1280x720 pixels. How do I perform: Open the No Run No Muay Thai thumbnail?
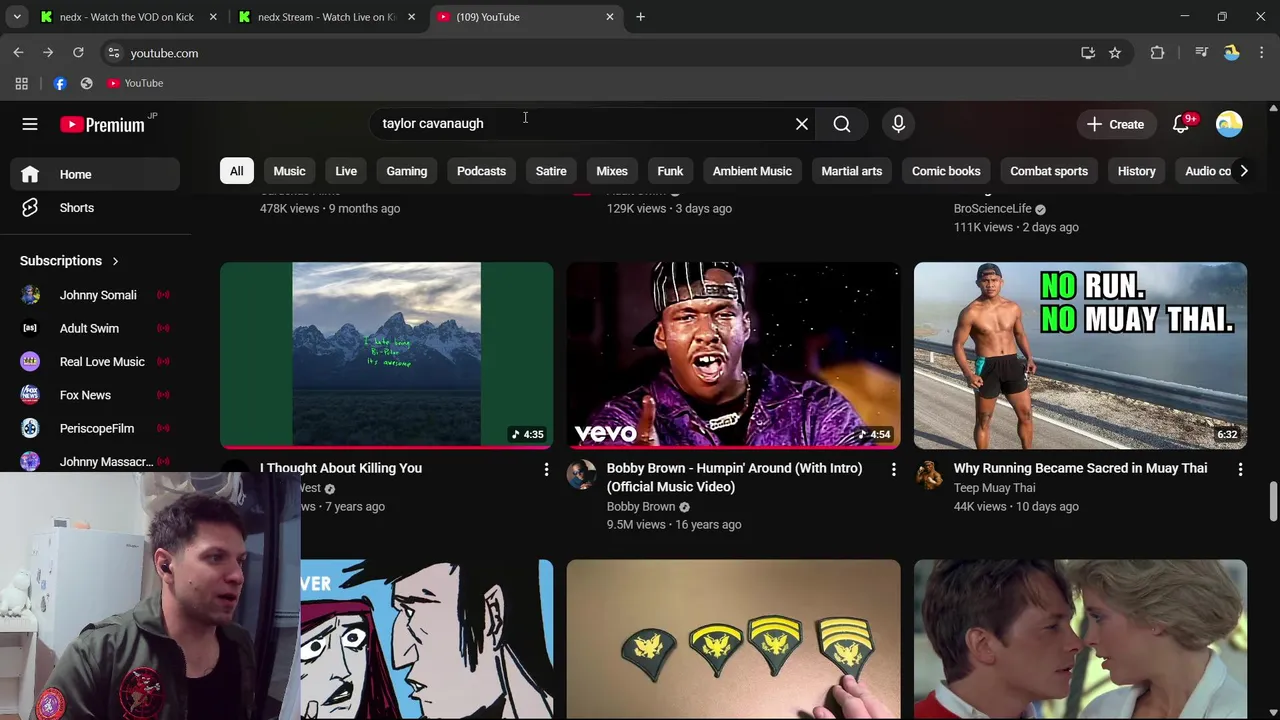(1080, 355)
